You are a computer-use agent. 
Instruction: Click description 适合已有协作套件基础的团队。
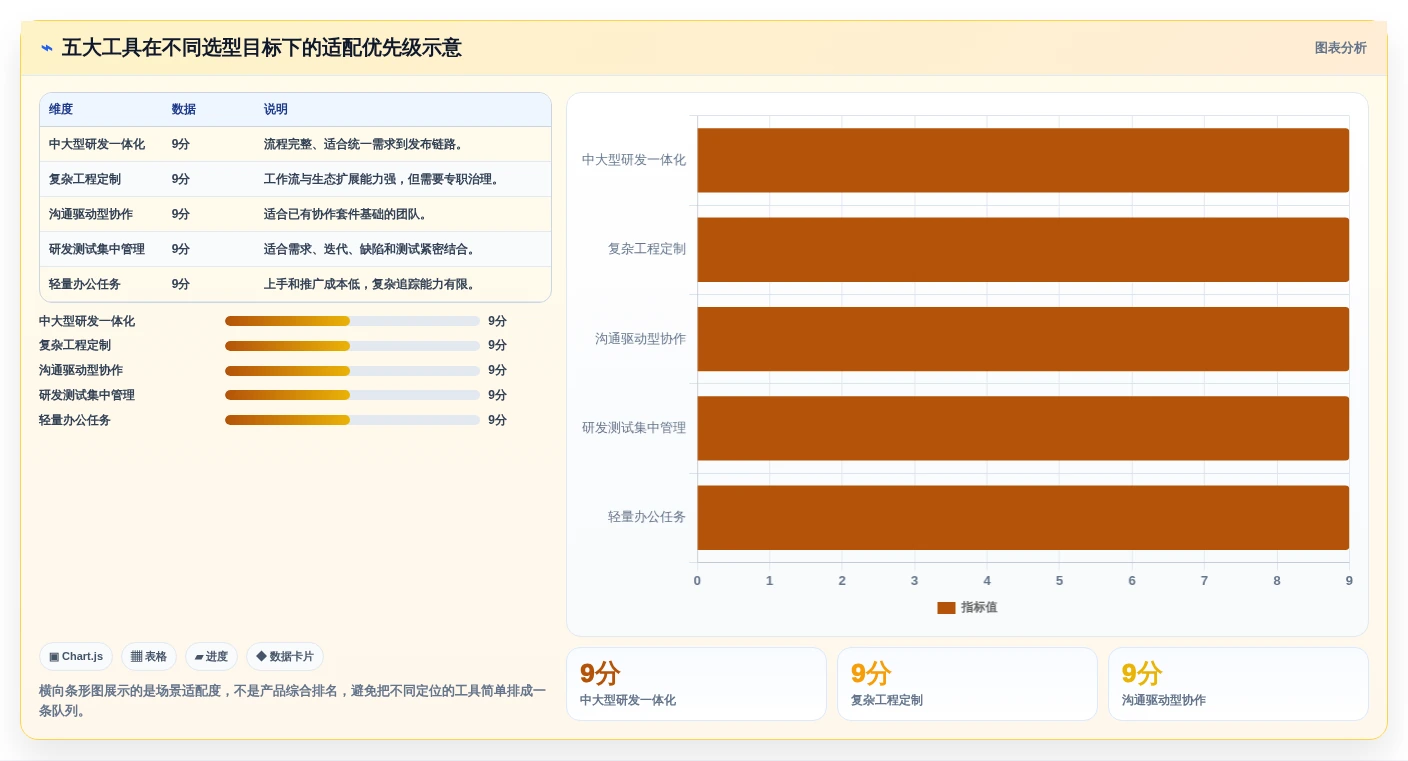click(x=348, y=214)
